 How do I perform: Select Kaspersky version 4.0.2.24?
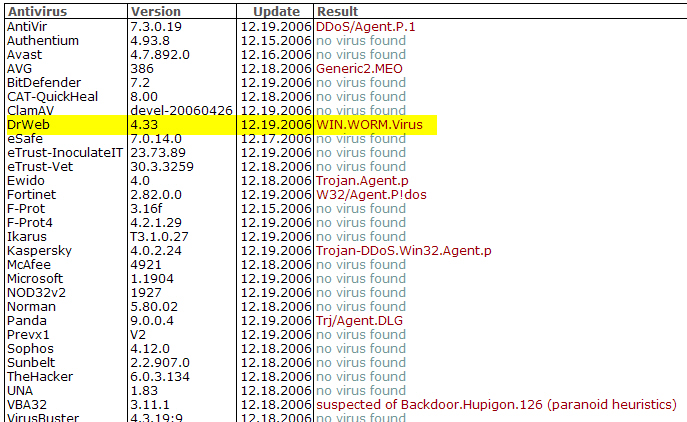point(156,251)
